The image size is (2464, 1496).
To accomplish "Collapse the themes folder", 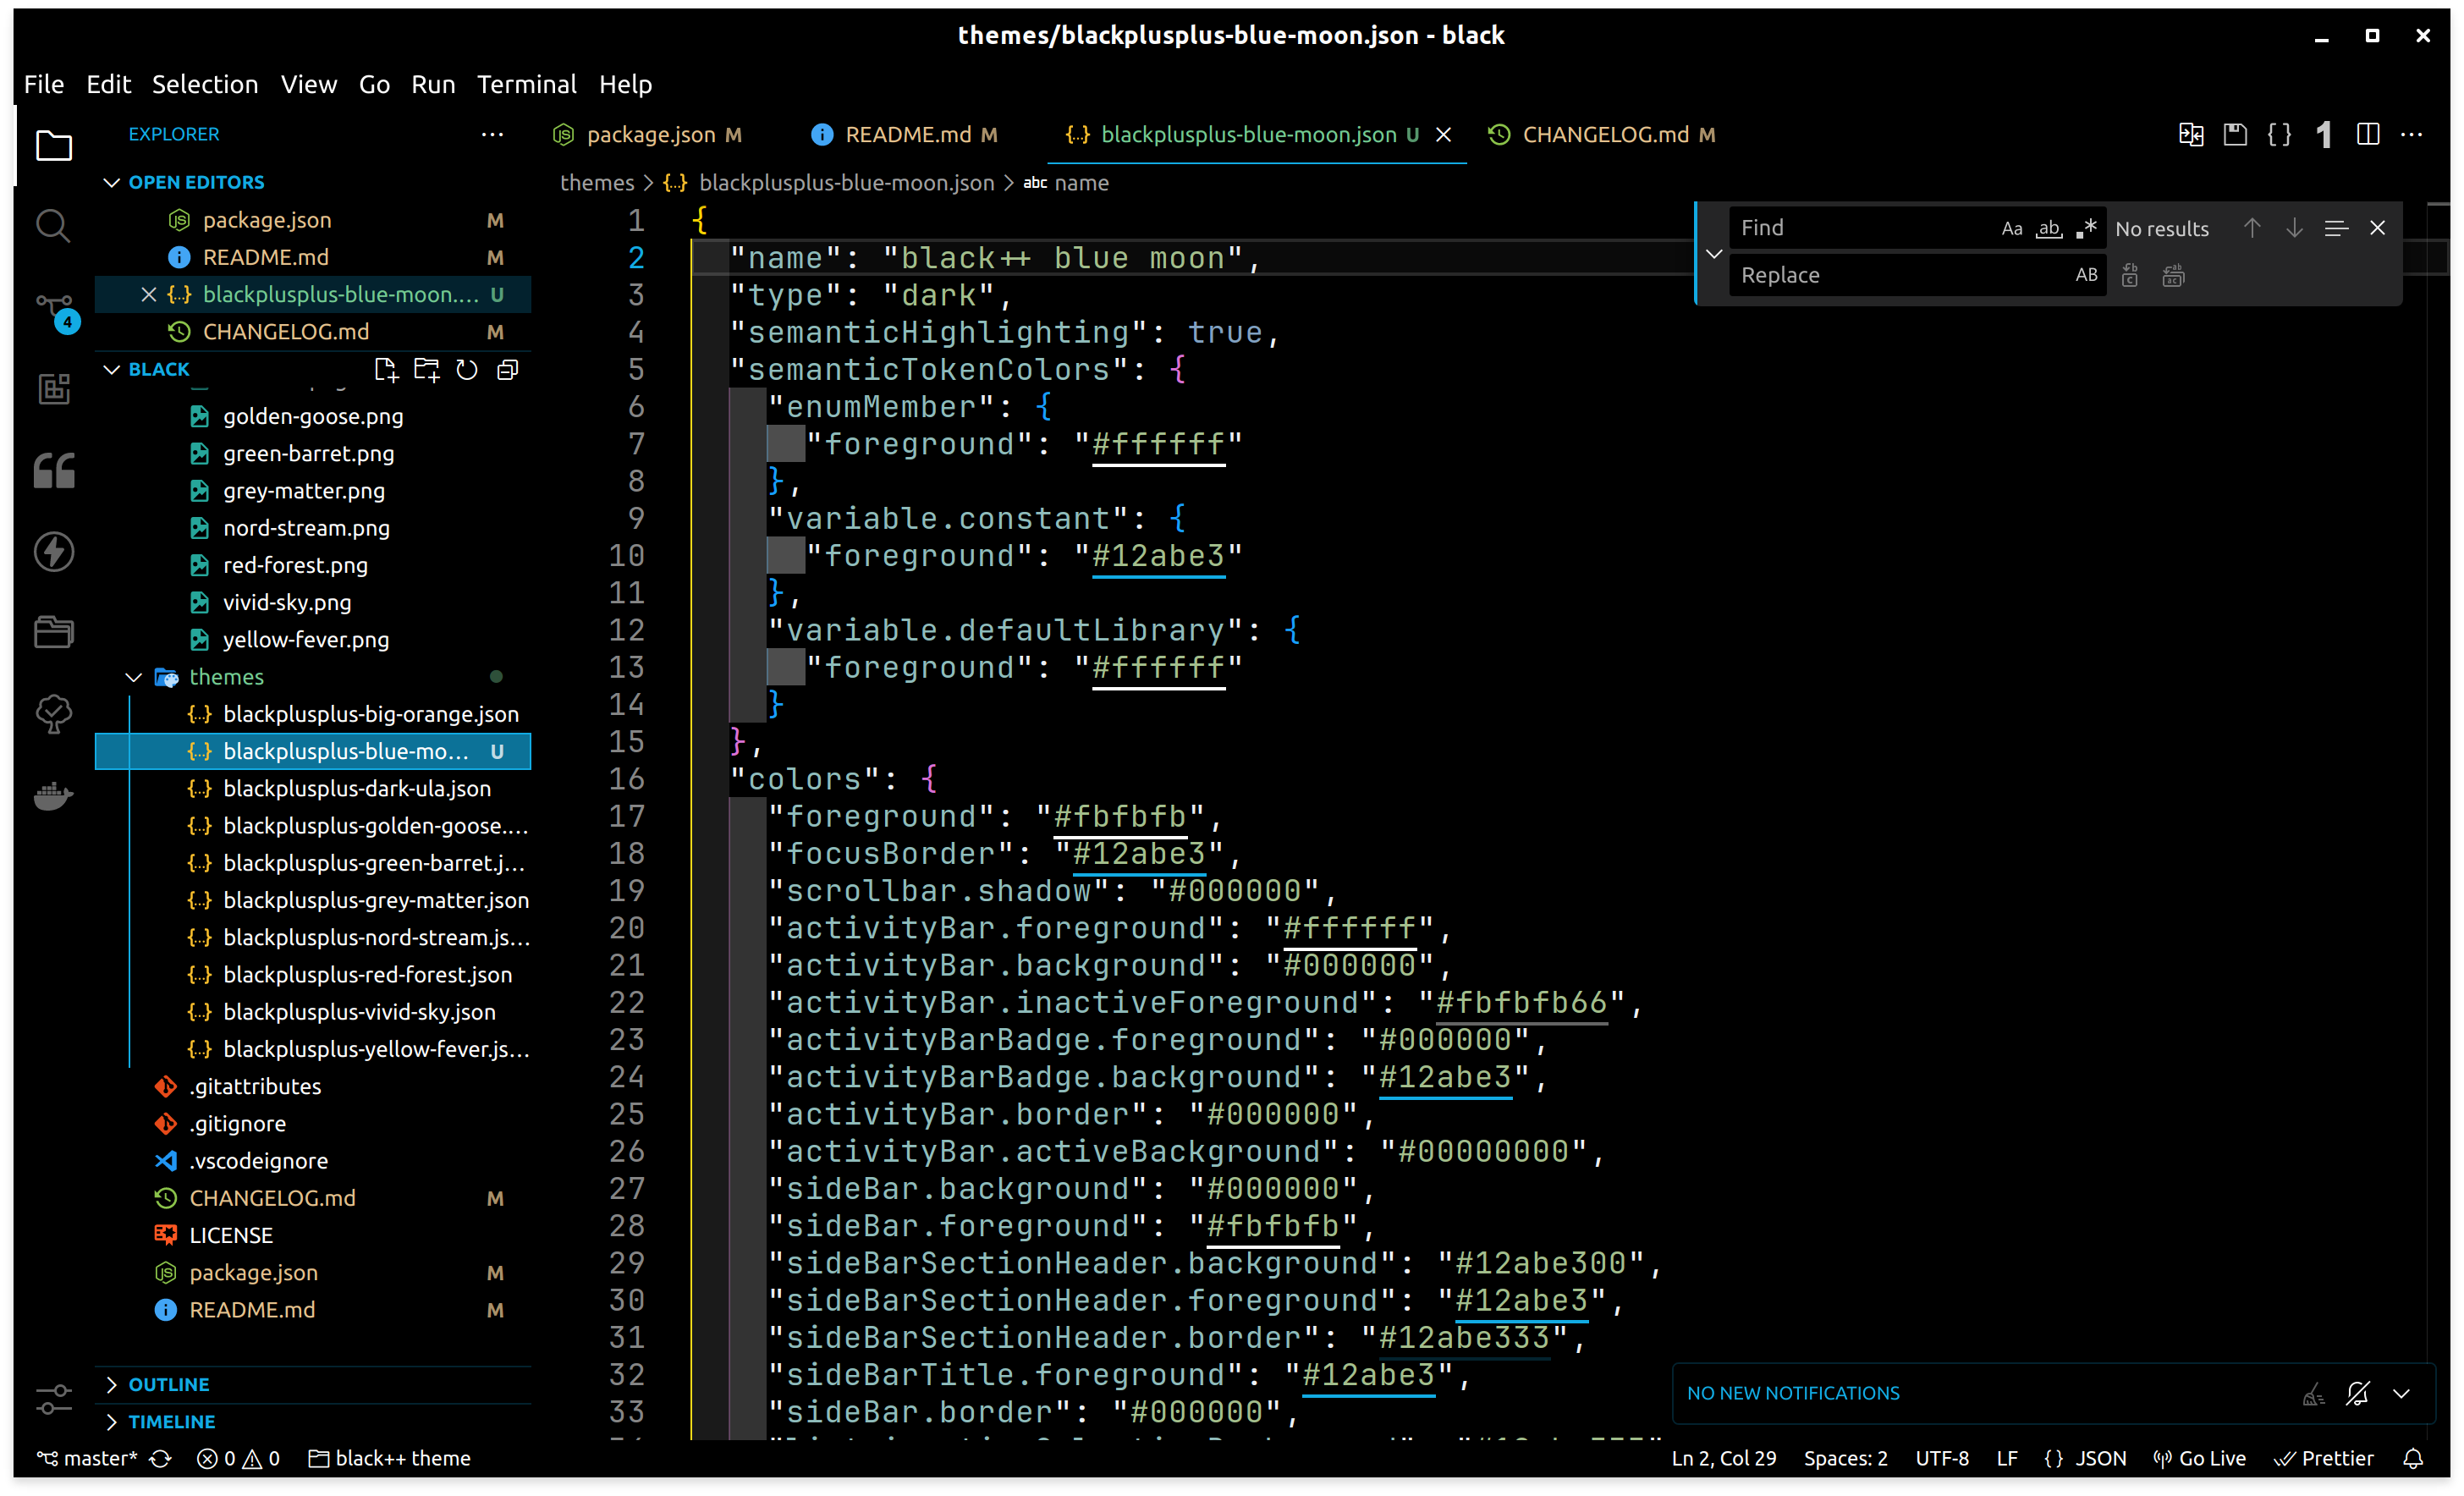I will pyautogui.click(x=134, y=677).
